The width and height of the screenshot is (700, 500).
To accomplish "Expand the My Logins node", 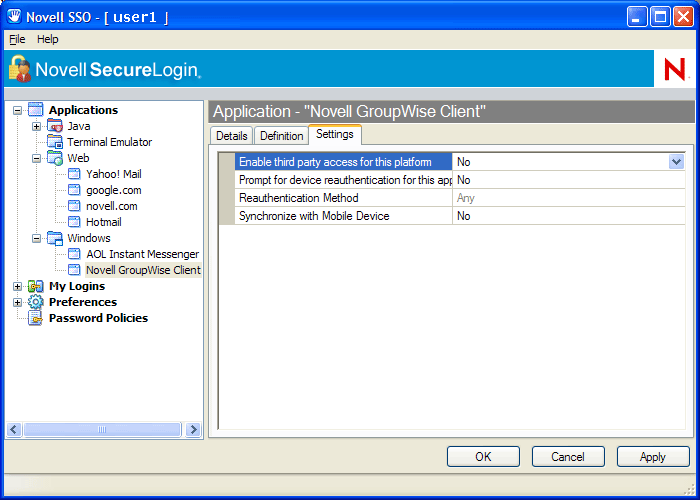I will (17, 287).
